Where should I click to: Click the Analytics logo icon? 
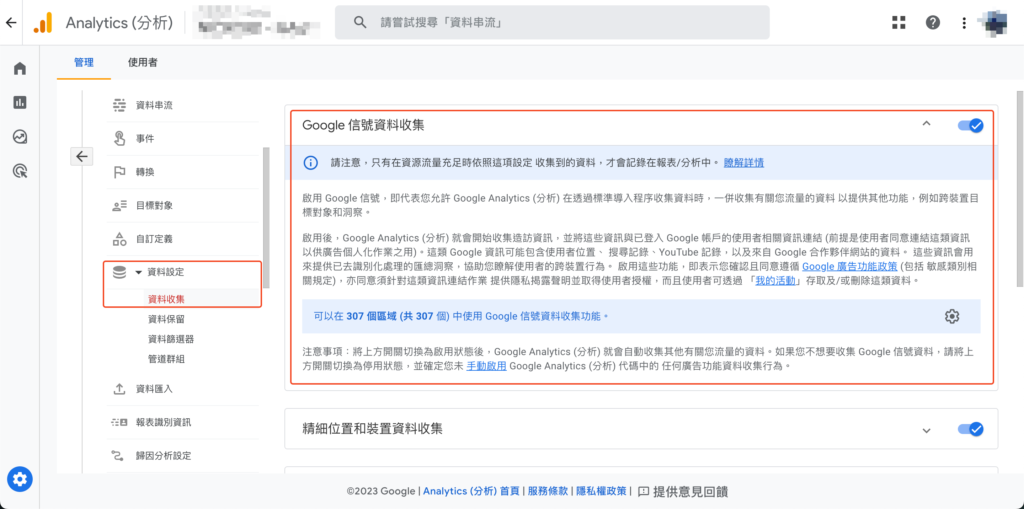pos(42,23)
